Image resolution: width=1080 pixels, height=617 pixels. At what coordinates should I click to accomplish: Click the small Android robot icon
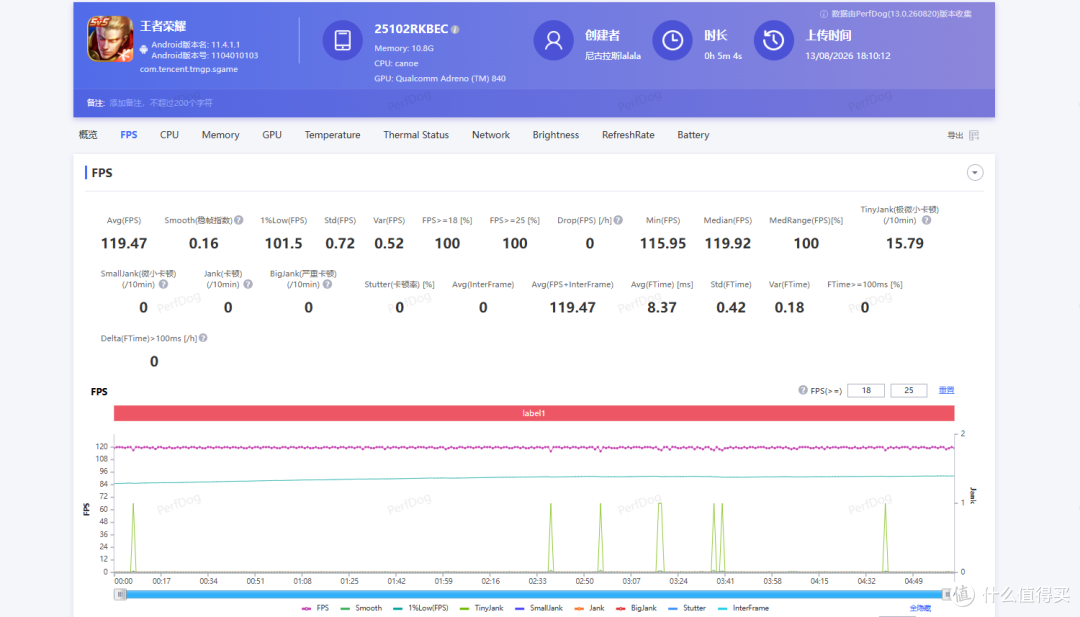click(x=143, y=50)
